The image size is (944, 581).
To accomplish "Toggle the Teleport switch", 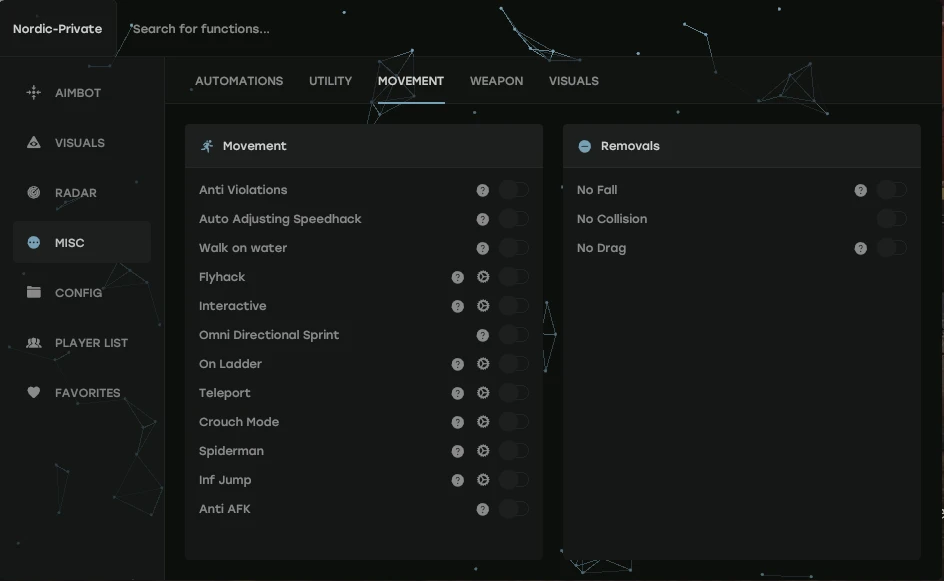I will [514, 393].
